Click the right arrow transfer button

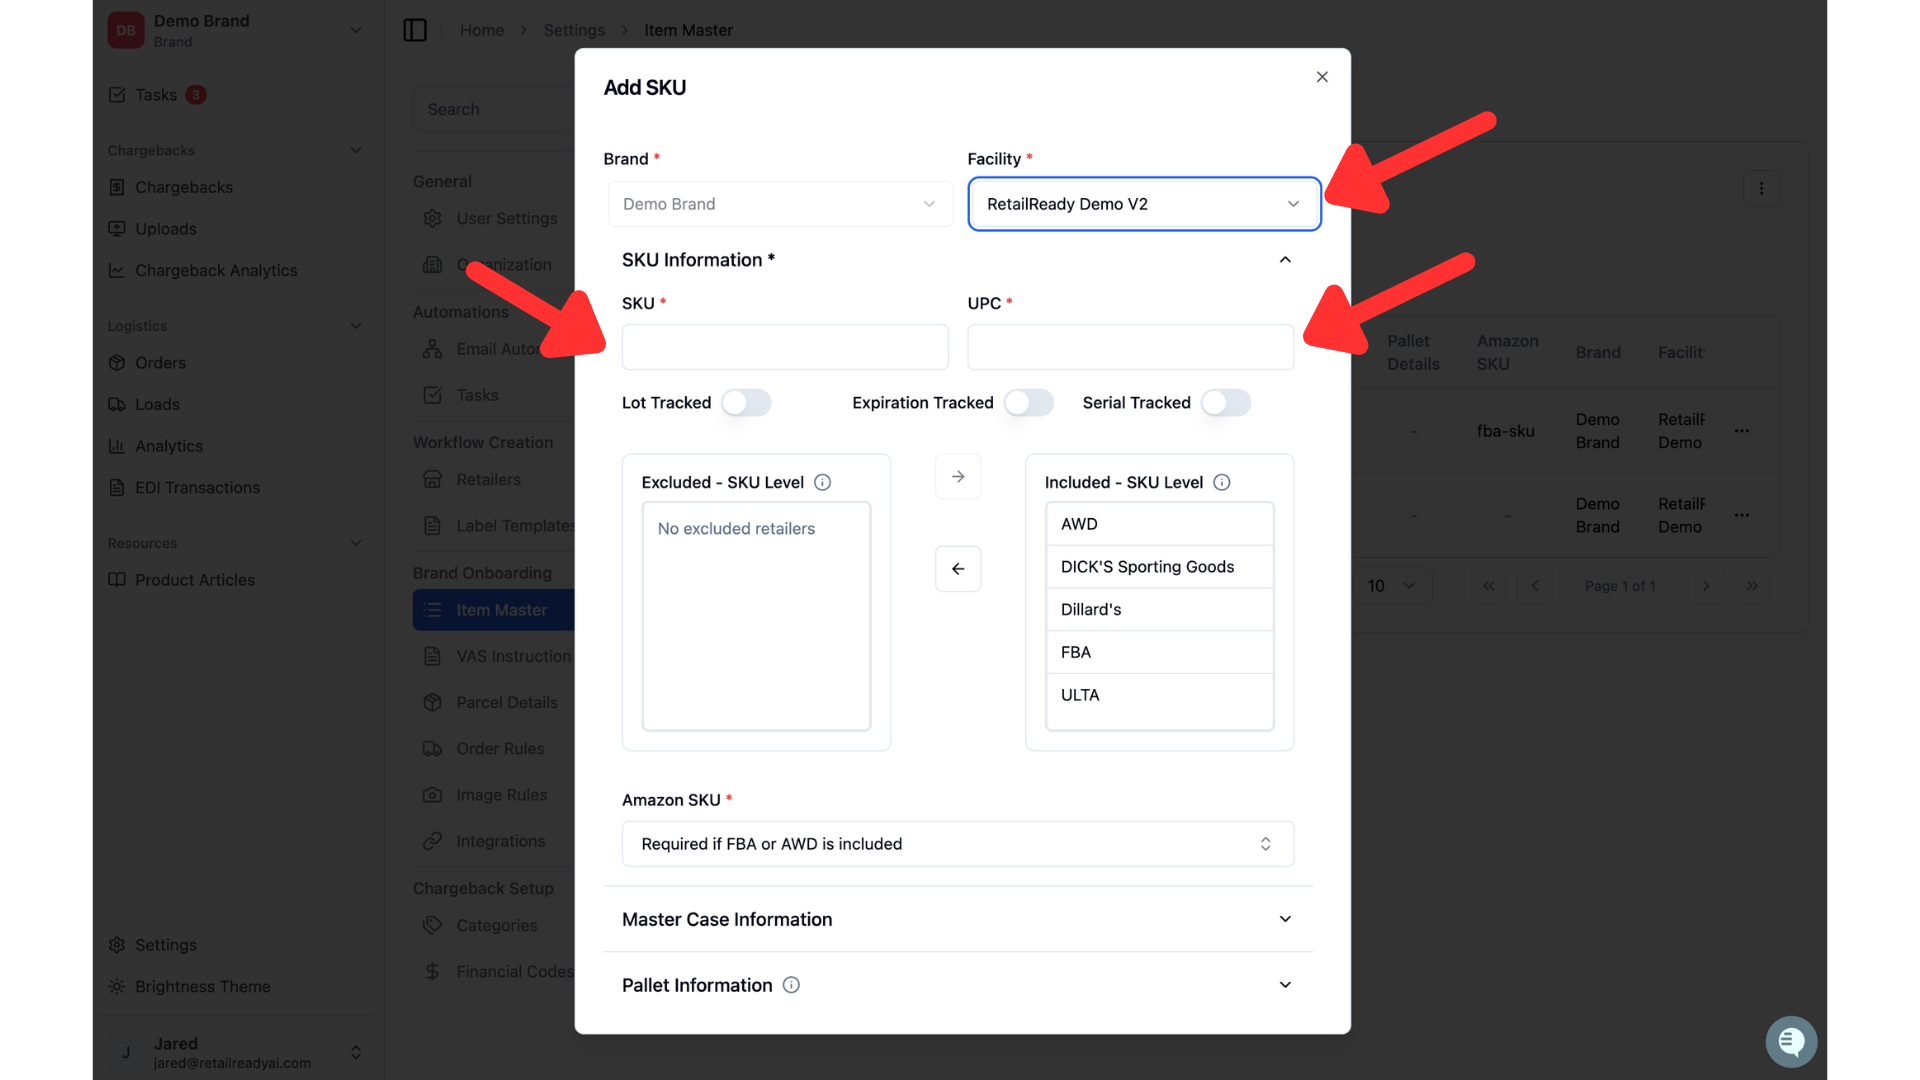[x=958, y=477]
